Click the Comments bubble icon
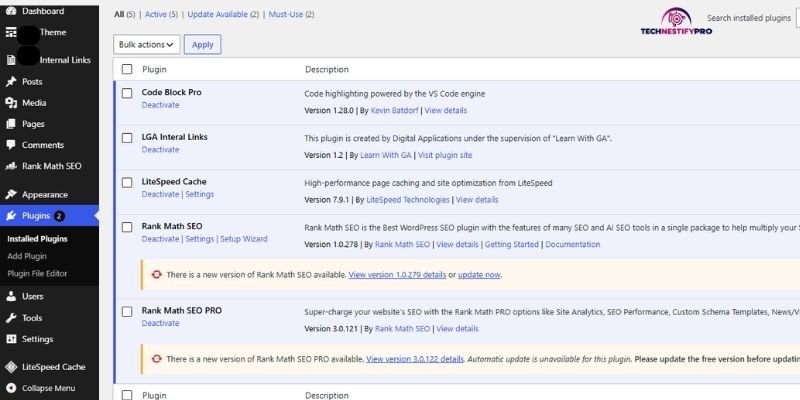 pyautogui.click(x=11, y=145)
